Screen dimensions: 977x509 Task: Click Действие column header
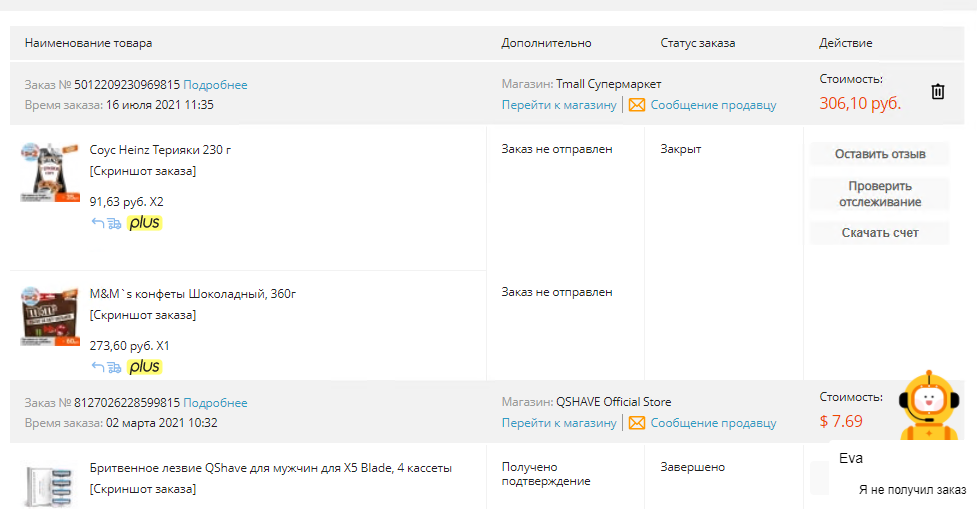[x=846, y=43]
